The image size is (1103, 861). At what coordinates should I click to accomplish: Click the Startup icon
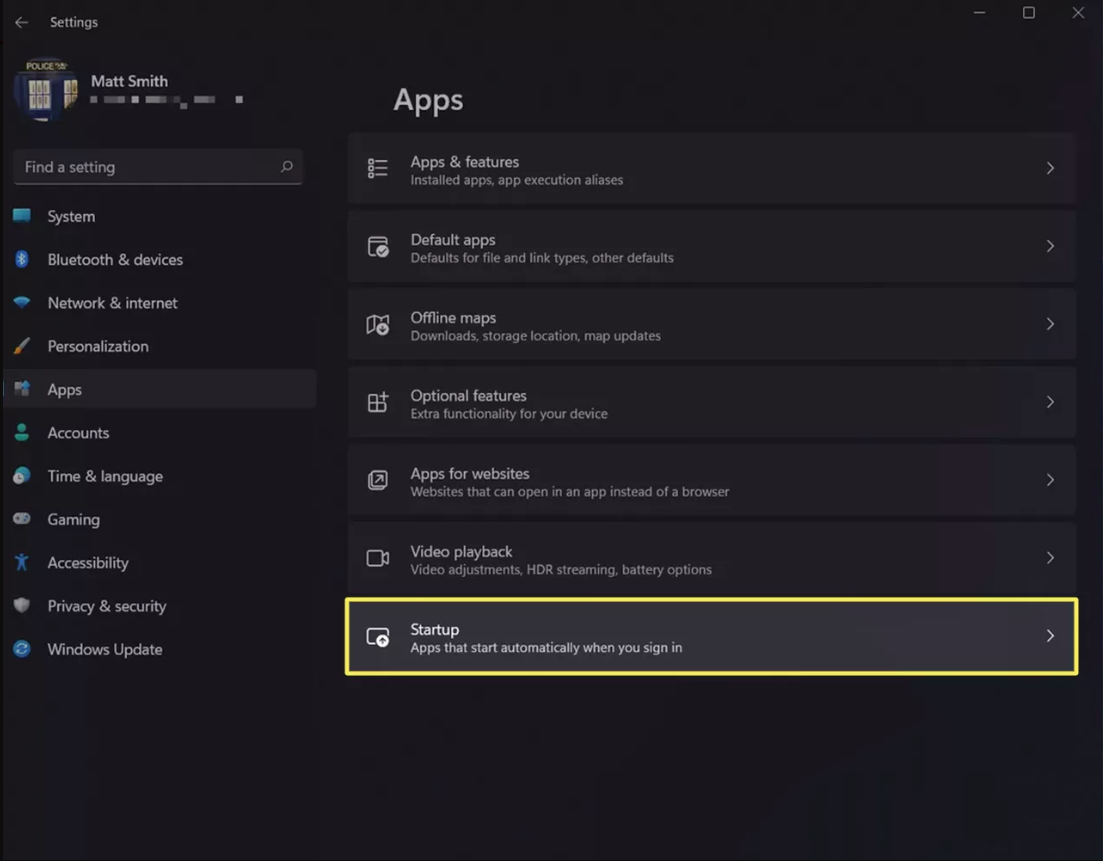click(x=378, y=637)
